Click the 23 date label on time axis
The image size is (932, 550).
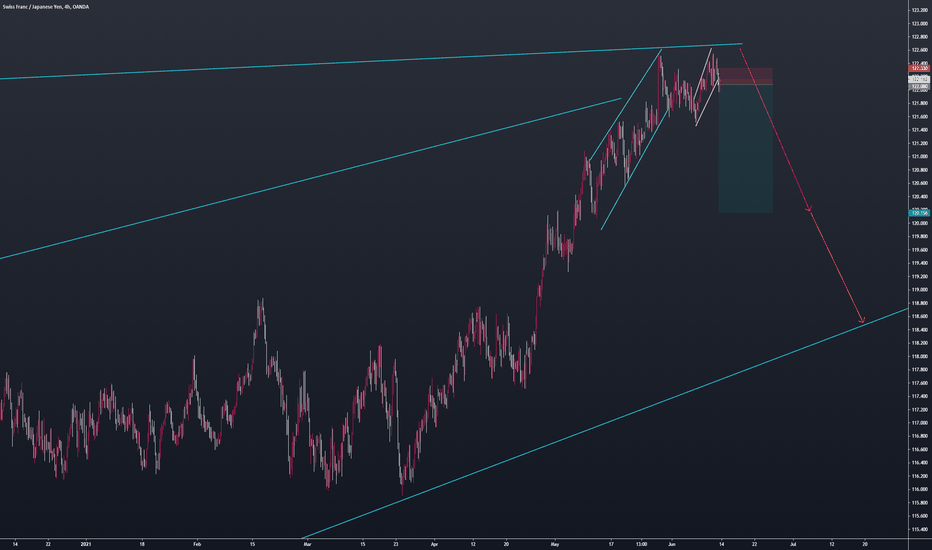(x=396, y=543)
